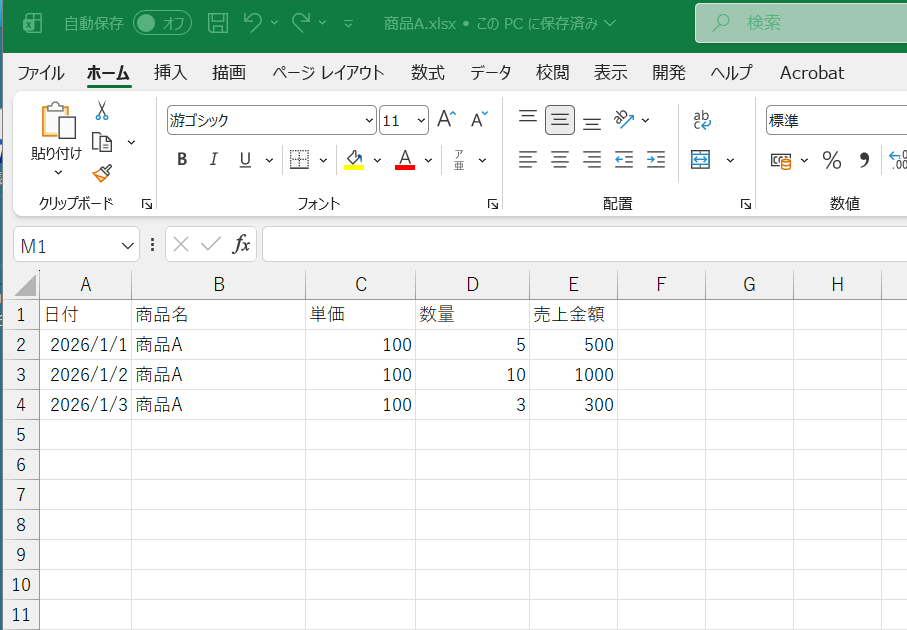Screen dimensions: 907x630
Task: Apply the yellow fill color swatch
Action: pyautogui.click(x=353, y=159)
